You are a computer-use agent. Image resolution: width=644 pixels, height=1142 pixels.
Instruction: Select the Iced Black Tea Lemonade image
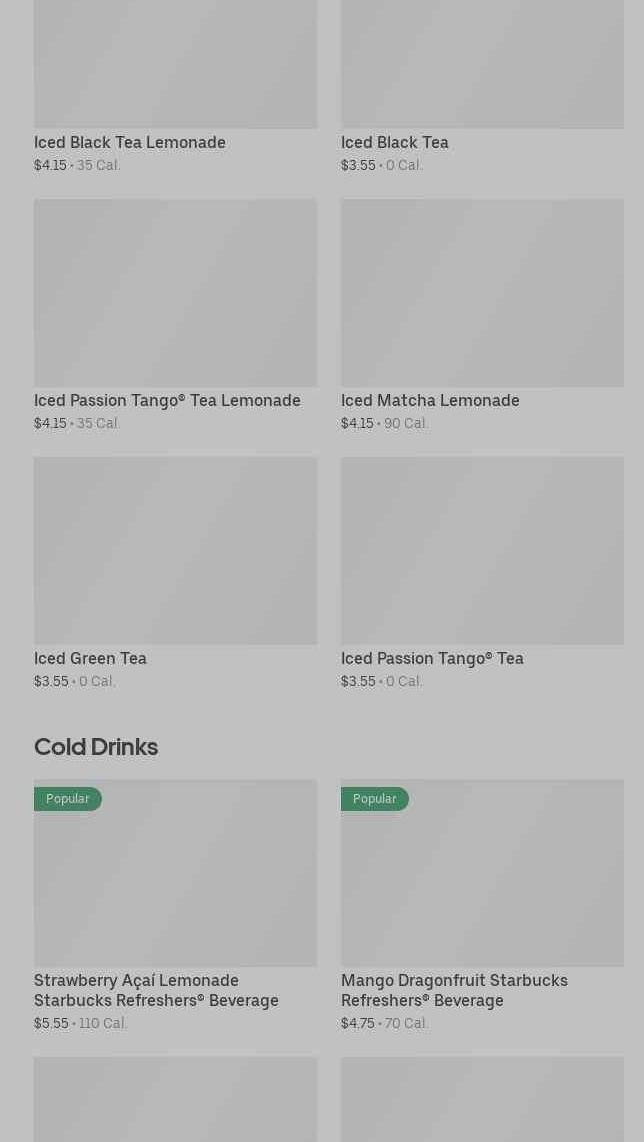[x=176, y=64]
